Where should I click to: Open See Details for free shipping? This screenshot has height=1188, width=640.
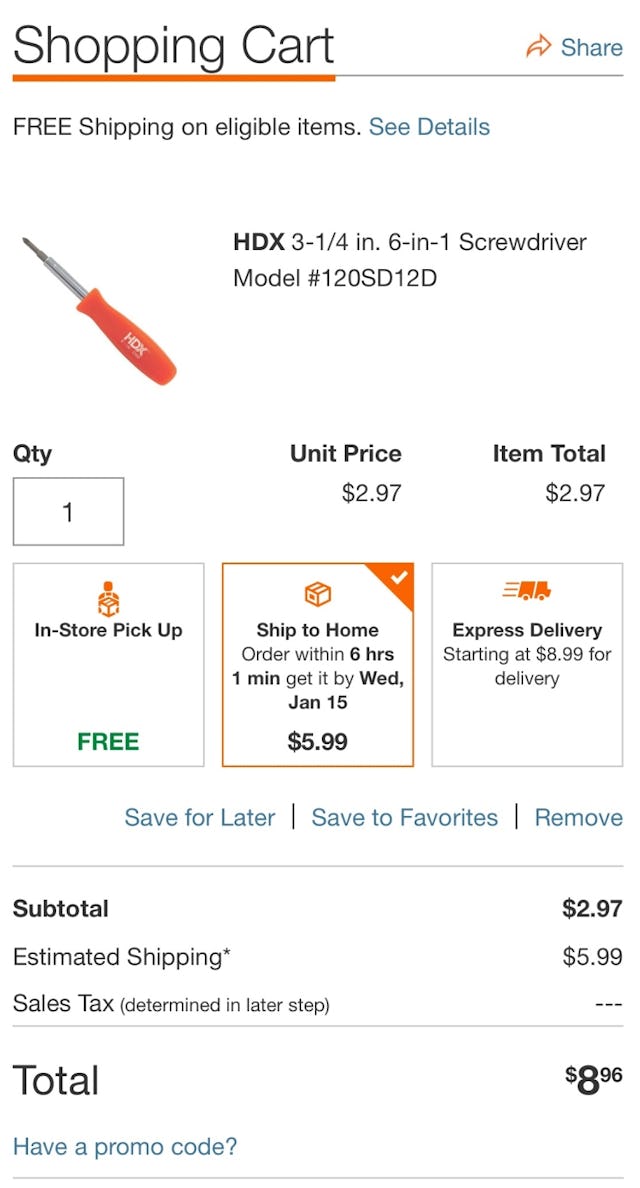[429, 127]
